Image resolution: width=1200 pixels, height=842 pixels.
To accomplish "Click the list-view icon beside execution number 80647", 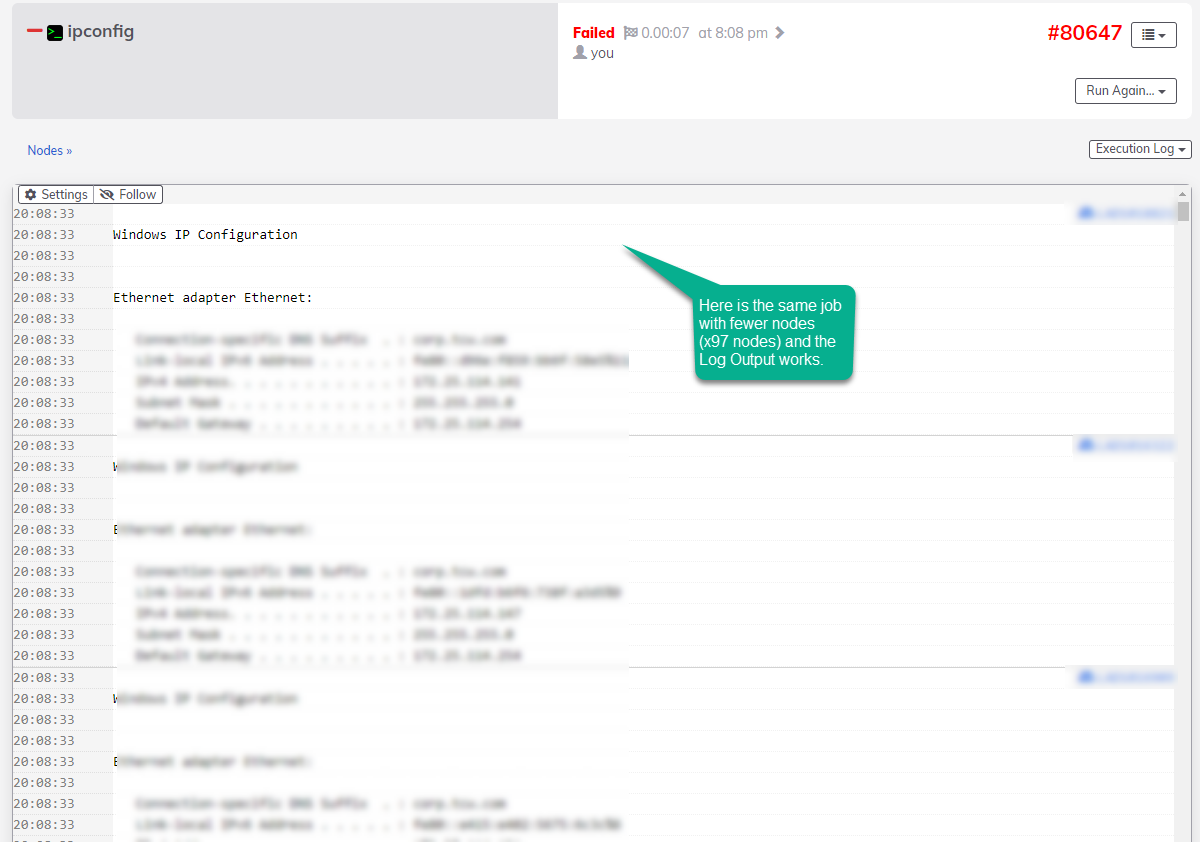I will [1148, 34].
